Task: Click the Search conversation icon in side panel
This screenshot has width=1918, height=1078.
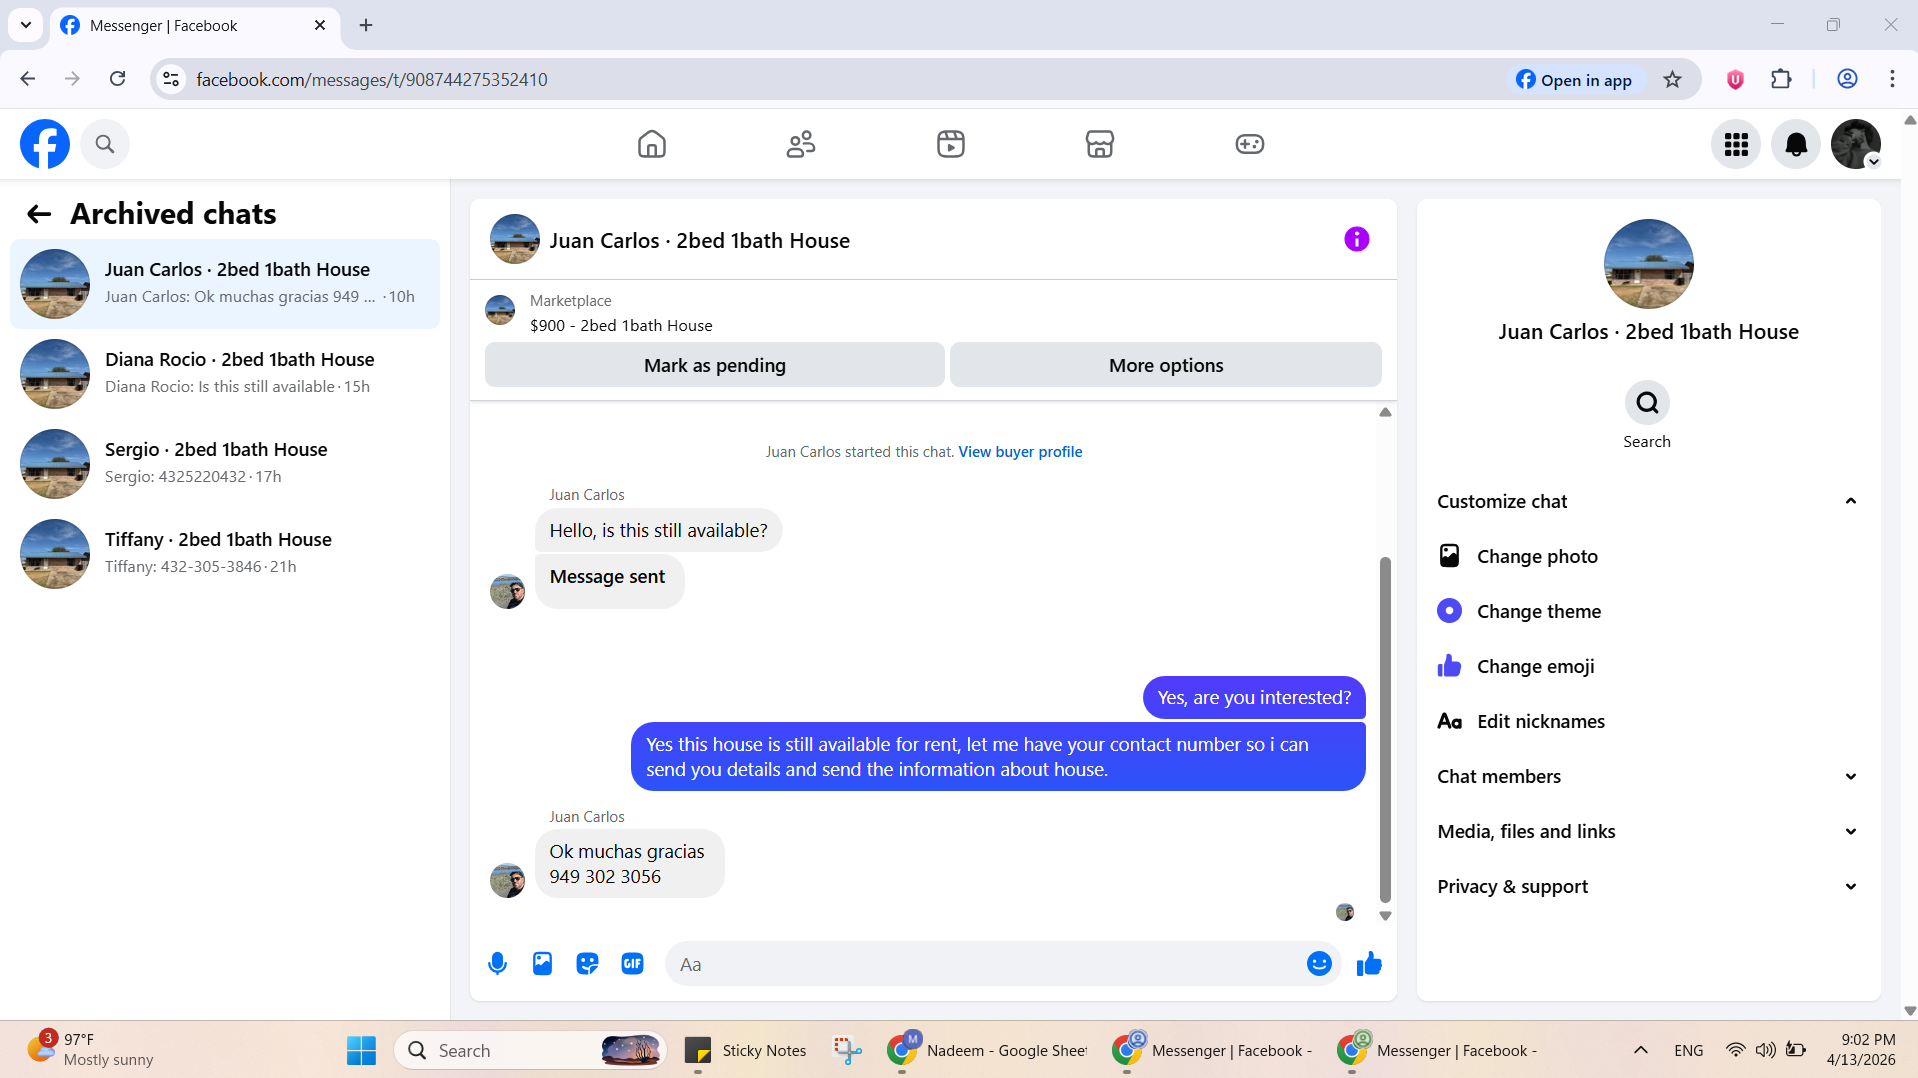Action: point(1646,403)
